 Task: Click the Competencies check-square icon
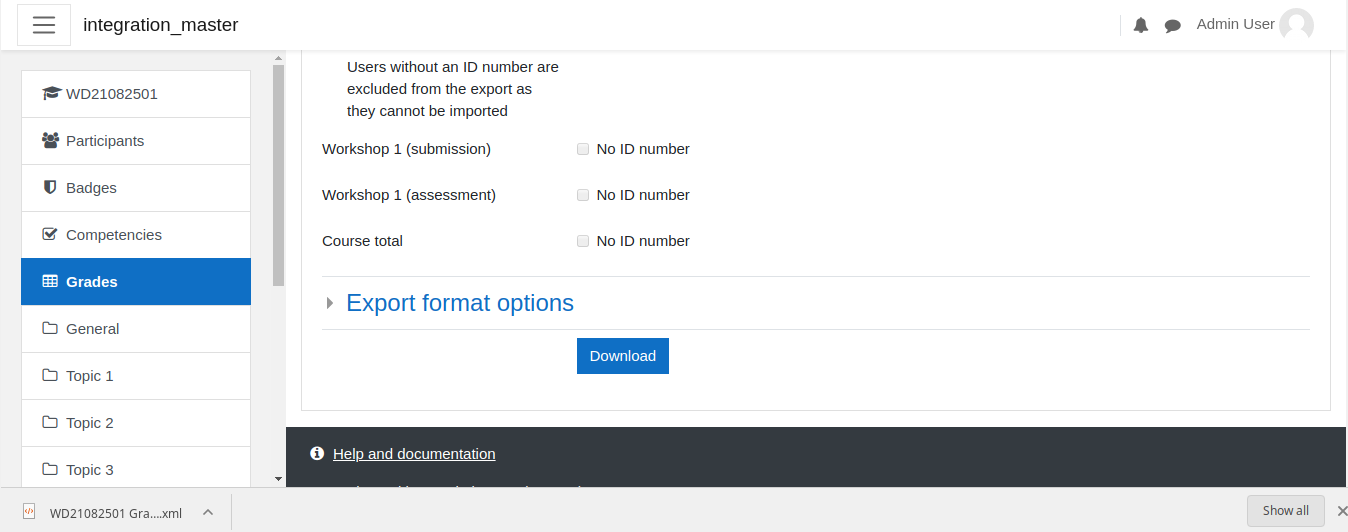(50, 235)
